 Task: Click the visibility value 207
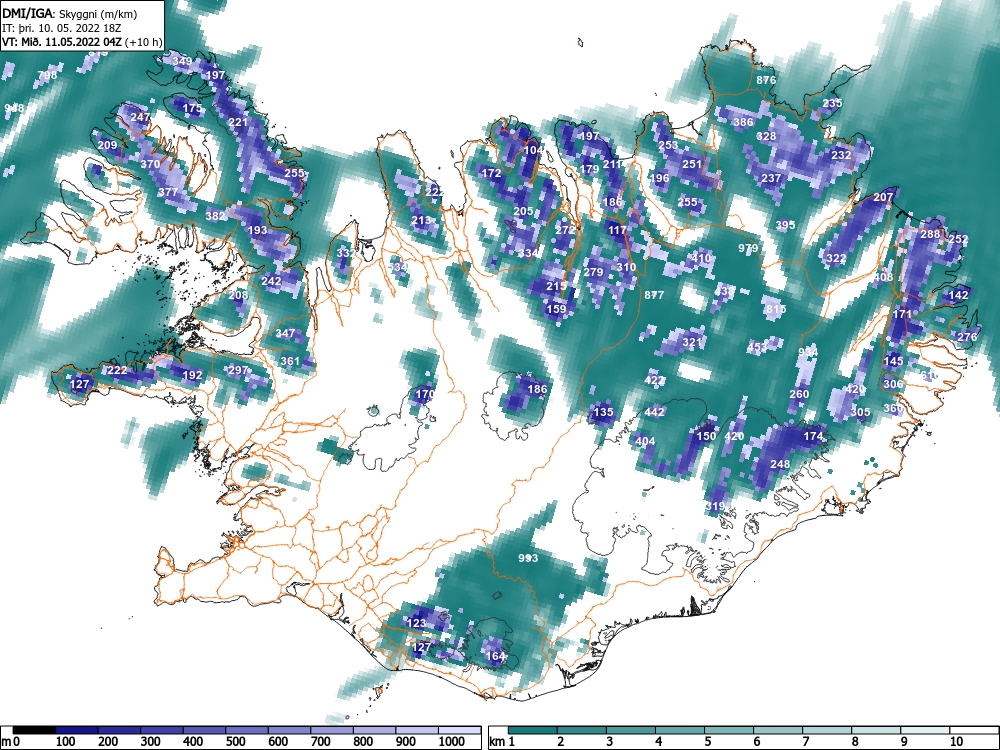(x=883, y=197)
